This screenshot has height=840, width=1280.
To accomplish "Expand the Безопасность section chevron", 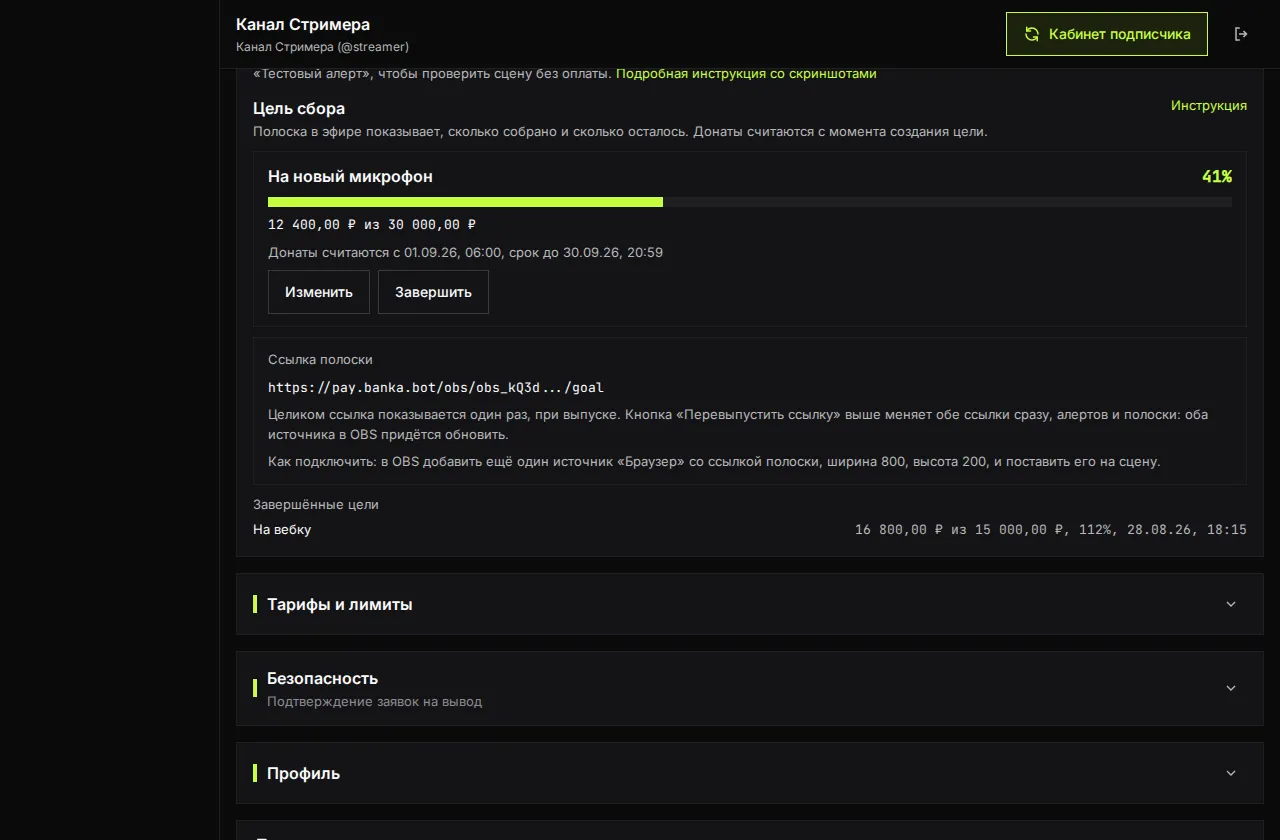I will [x=1231, y=688].
